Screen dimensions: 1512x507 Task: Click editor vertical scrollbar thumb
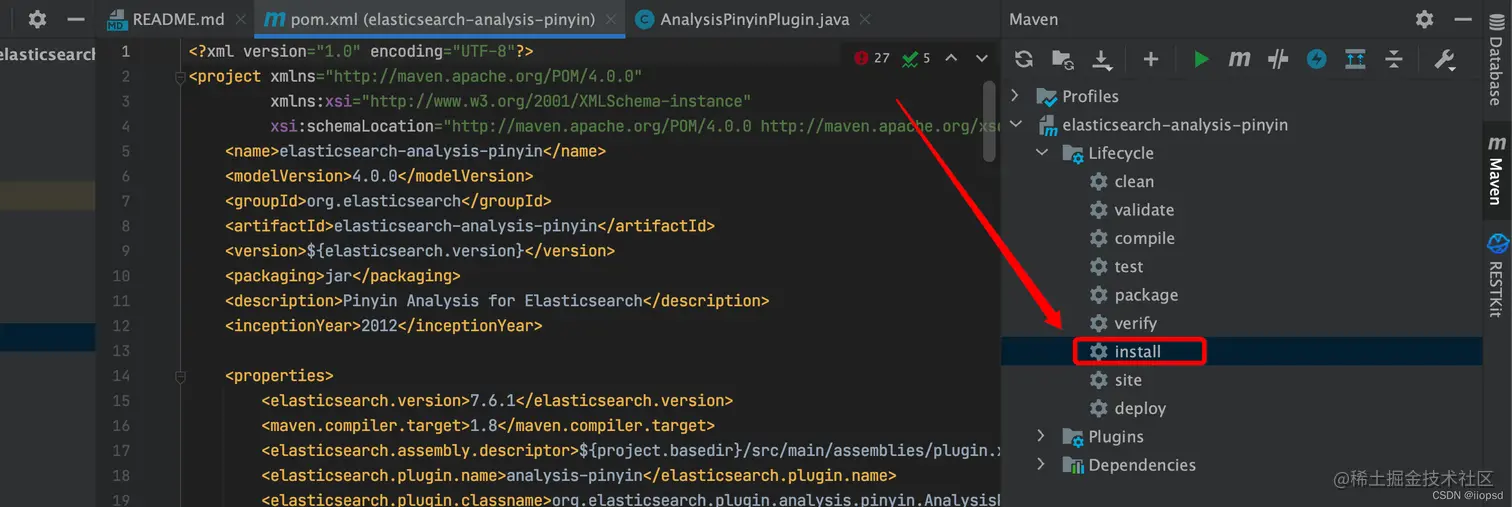click(x=988, y=121)
